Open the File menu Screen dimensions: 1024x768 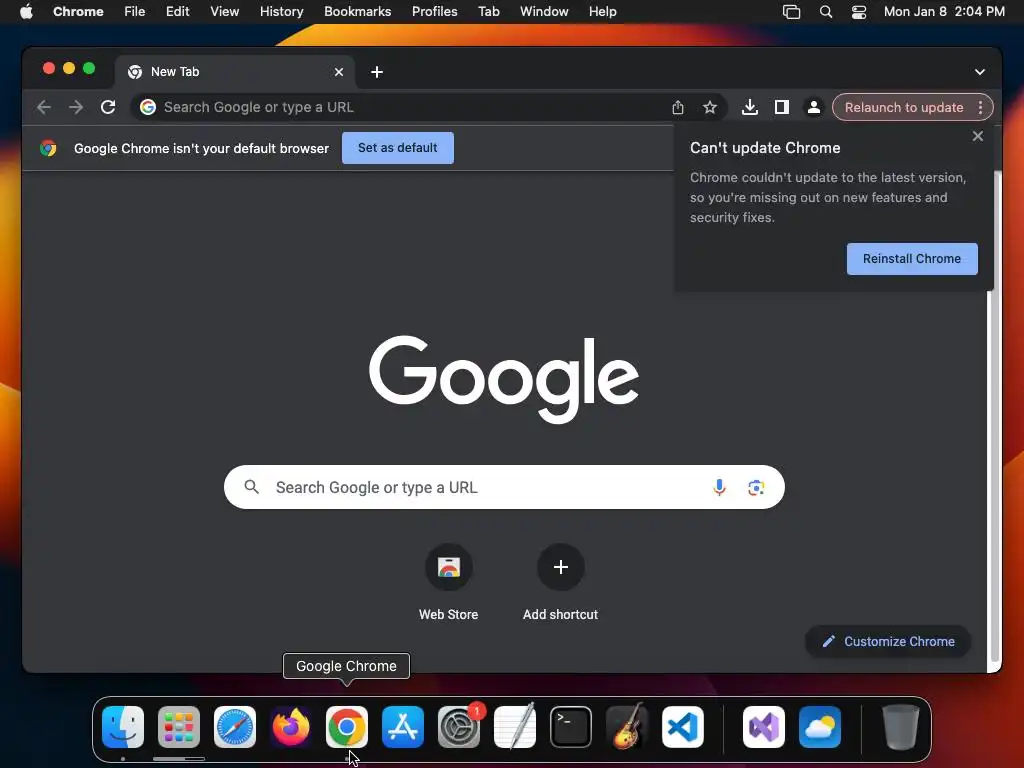pyautogui.click(x=135, y=11)
